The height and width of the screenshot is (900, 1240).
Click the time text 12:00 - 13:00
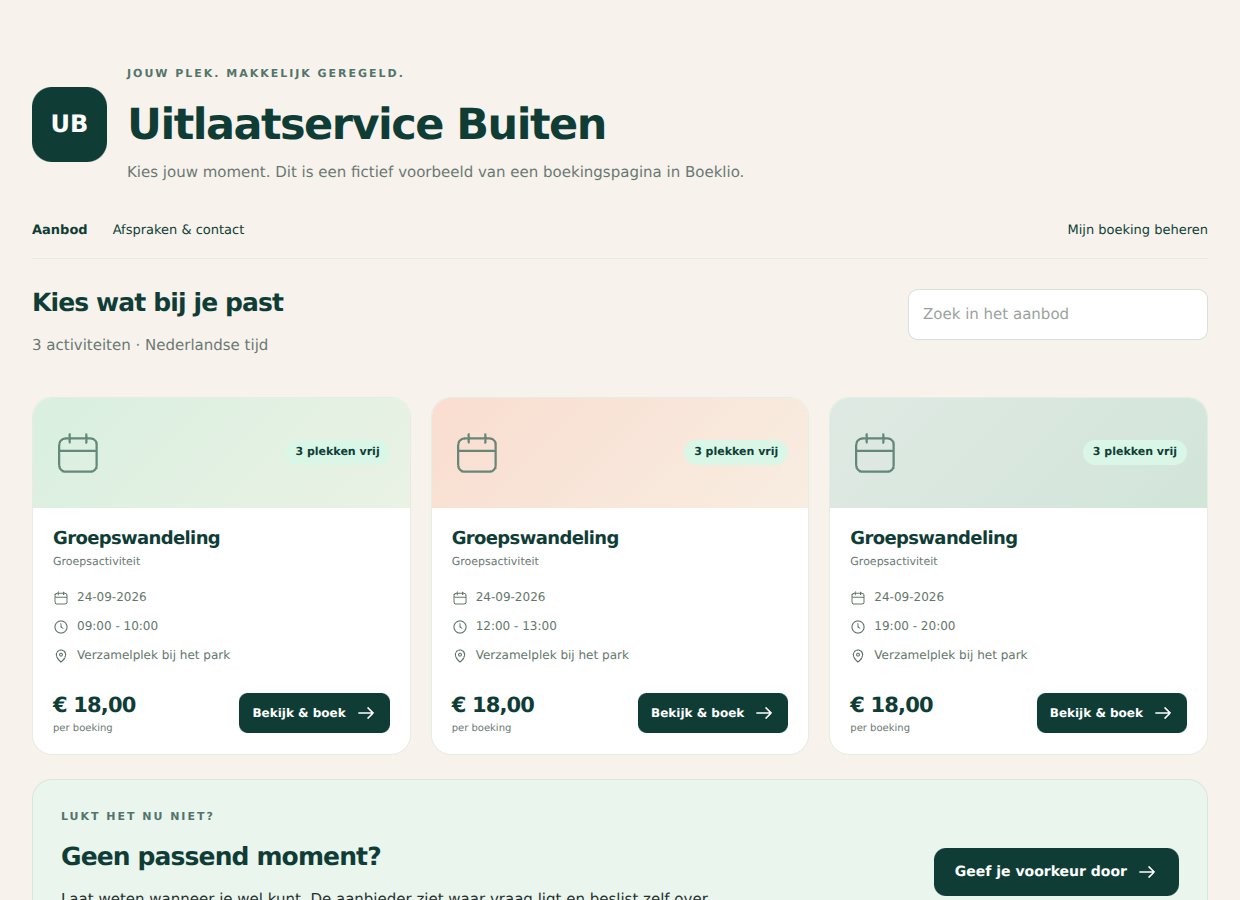pyautogui.click(x=516, y=626)
